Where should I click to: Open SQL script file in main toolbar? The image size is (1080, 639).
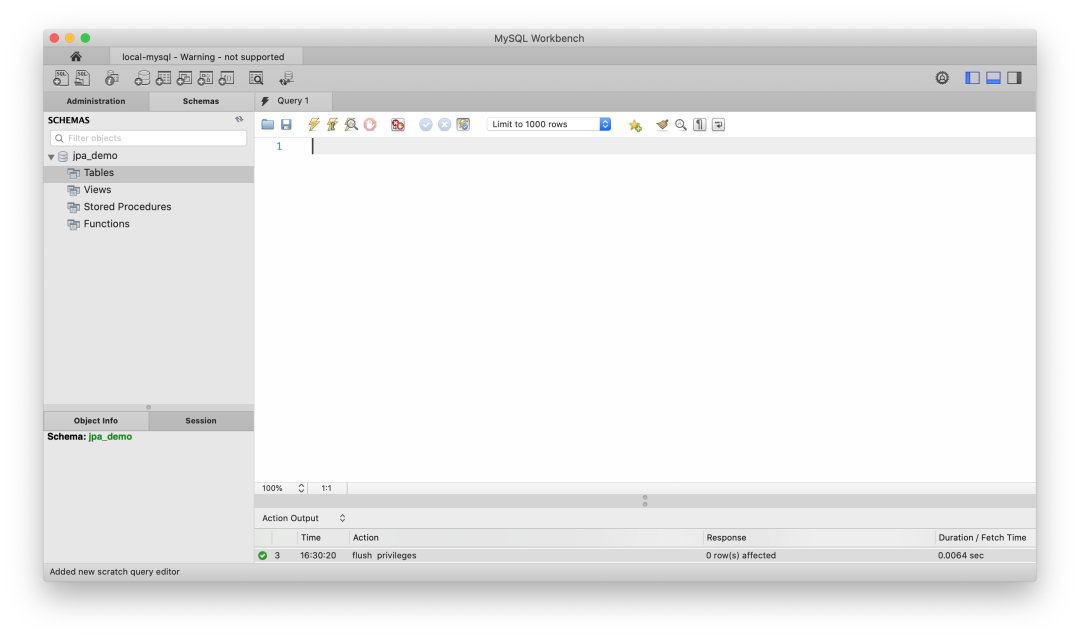pos(82,78)
